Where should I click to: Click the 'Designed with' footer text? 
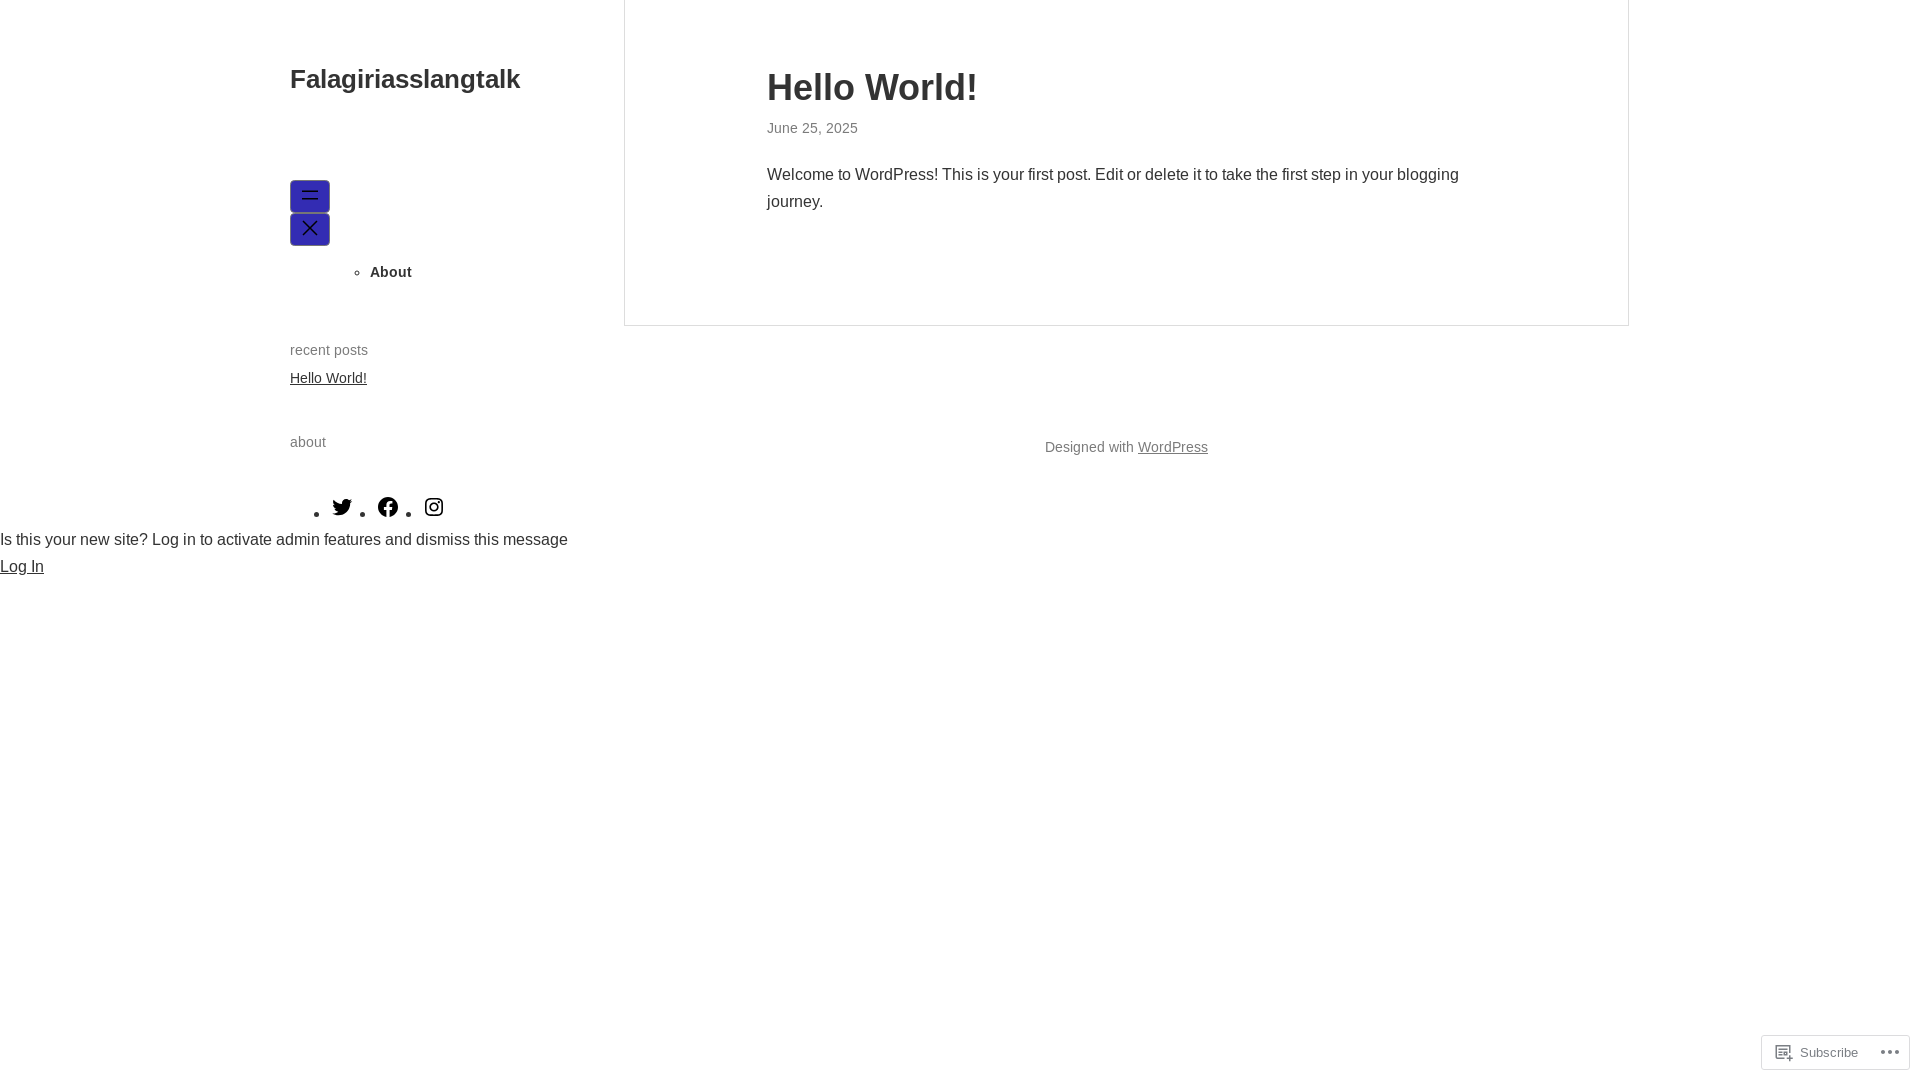(1089, 447)
